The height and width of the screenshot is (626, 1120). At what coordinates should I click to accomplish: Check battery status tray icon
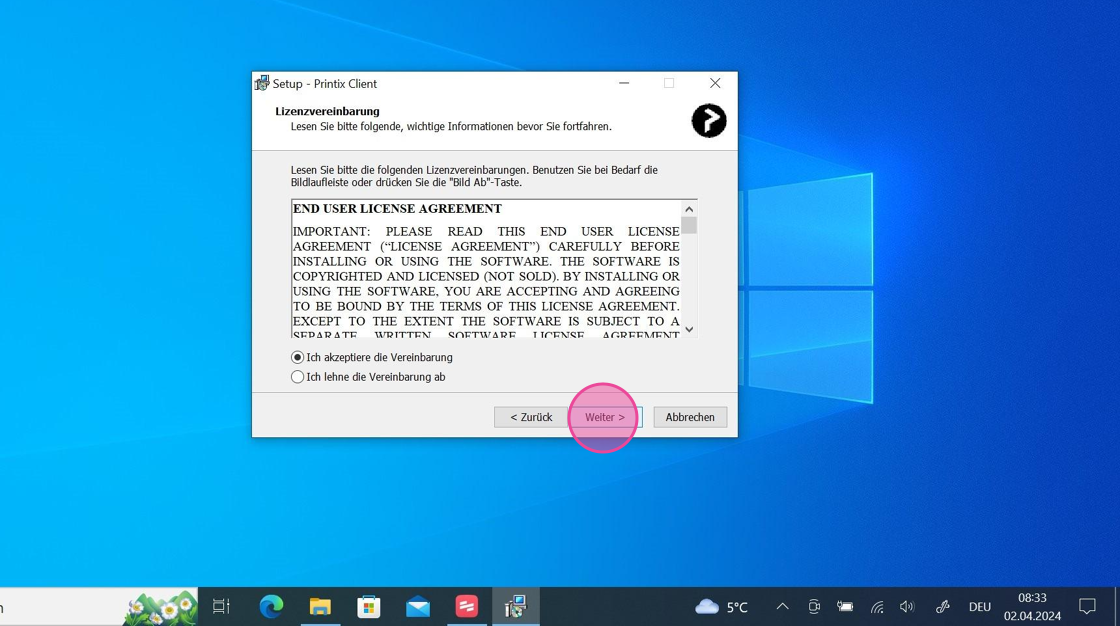coord(845,607)
